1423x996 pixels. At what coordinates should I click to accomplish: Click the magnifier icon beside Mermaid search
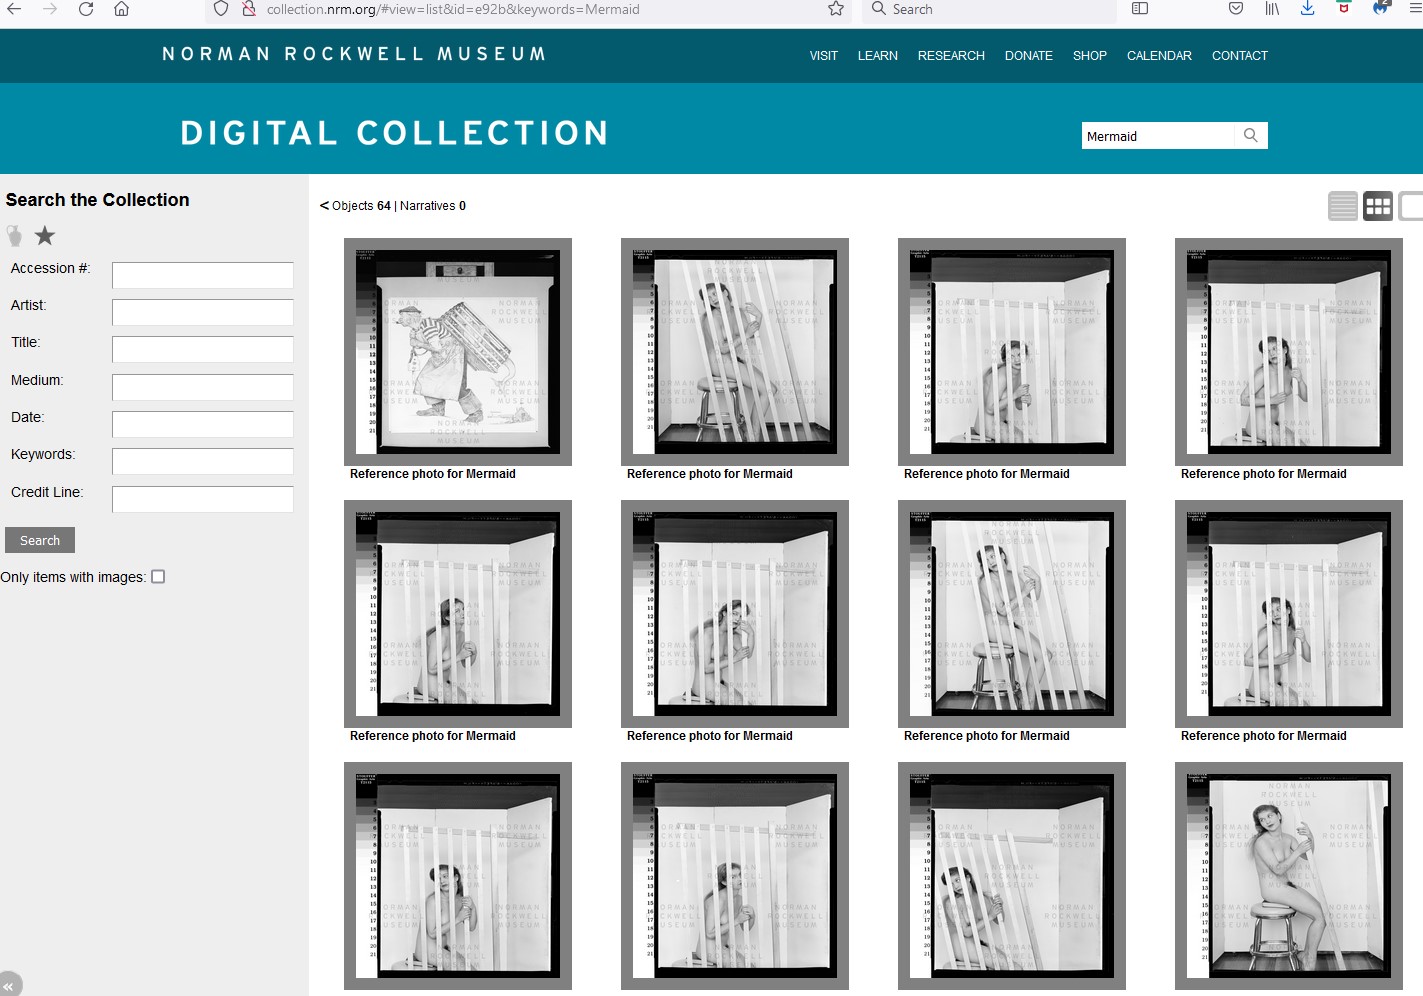click(x=1251, y=136)
